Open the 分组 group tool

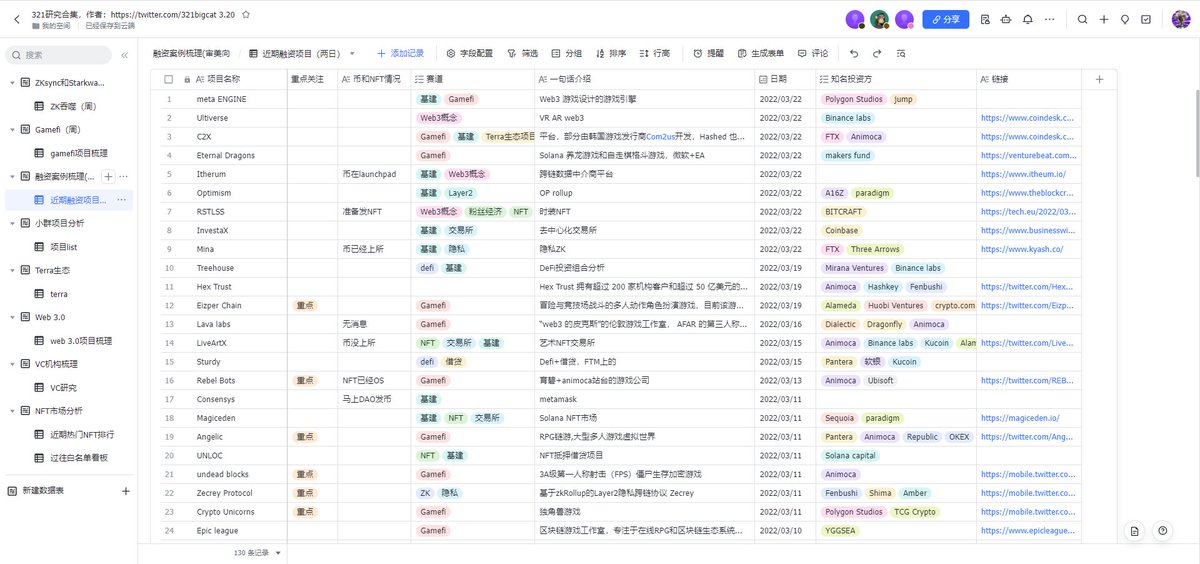click(x=567, y=53)
